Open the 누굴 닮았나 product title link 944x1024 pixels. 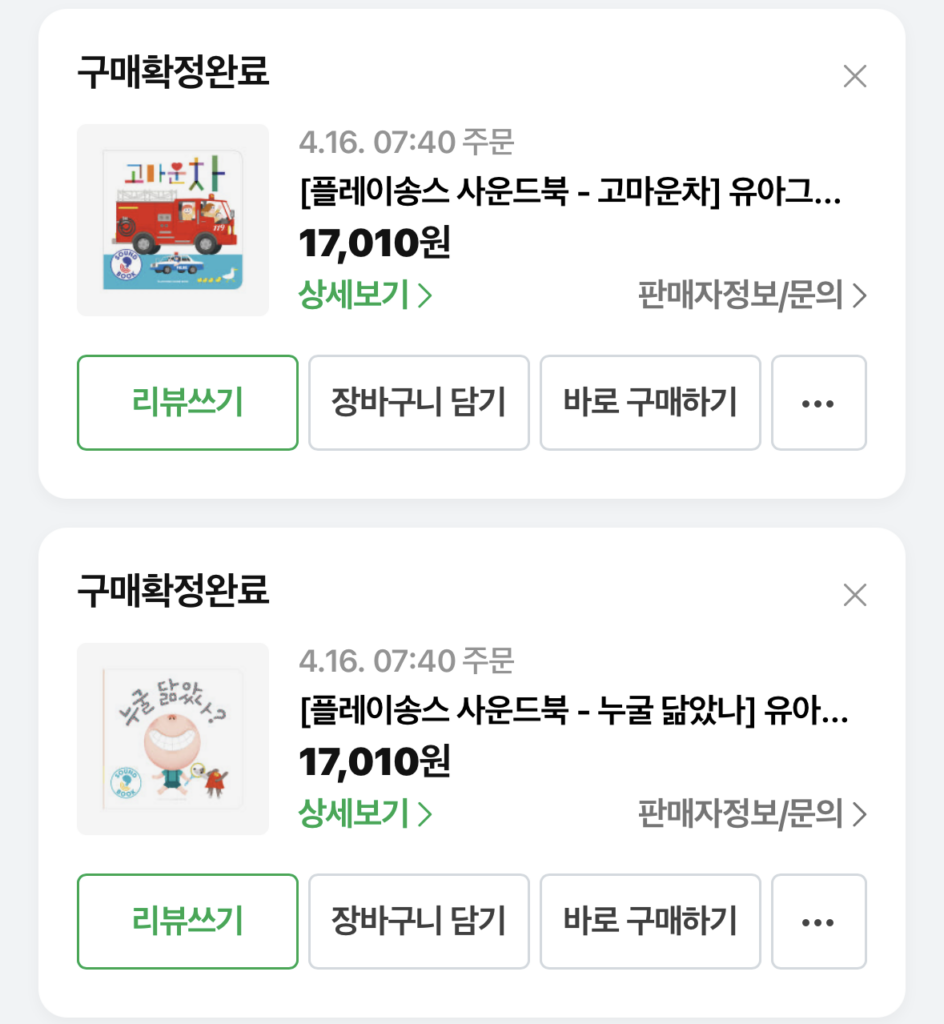click(574, 711)
